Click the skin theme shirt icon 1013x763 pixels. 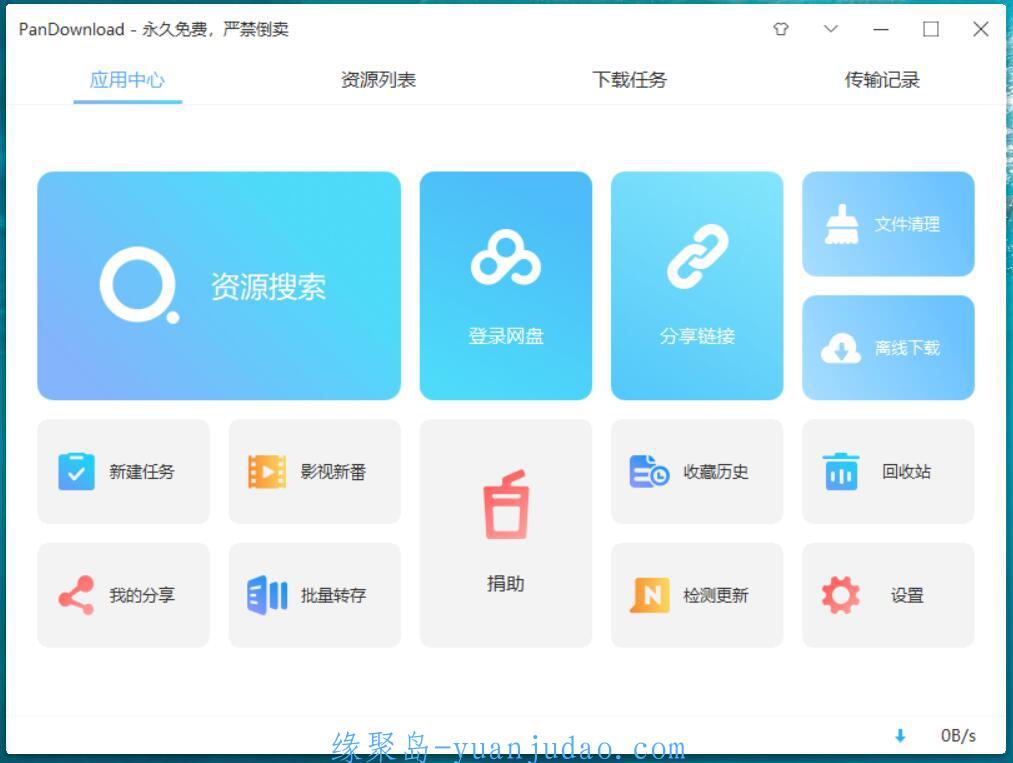click(781, 29)
